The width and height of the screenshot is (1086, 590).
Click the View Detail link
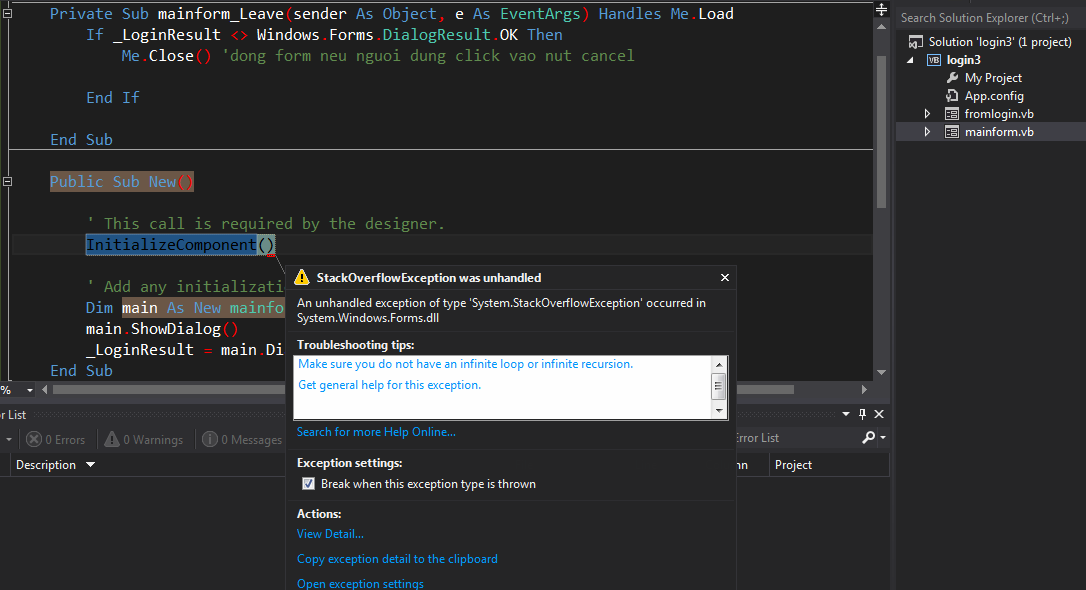point(330,533)
